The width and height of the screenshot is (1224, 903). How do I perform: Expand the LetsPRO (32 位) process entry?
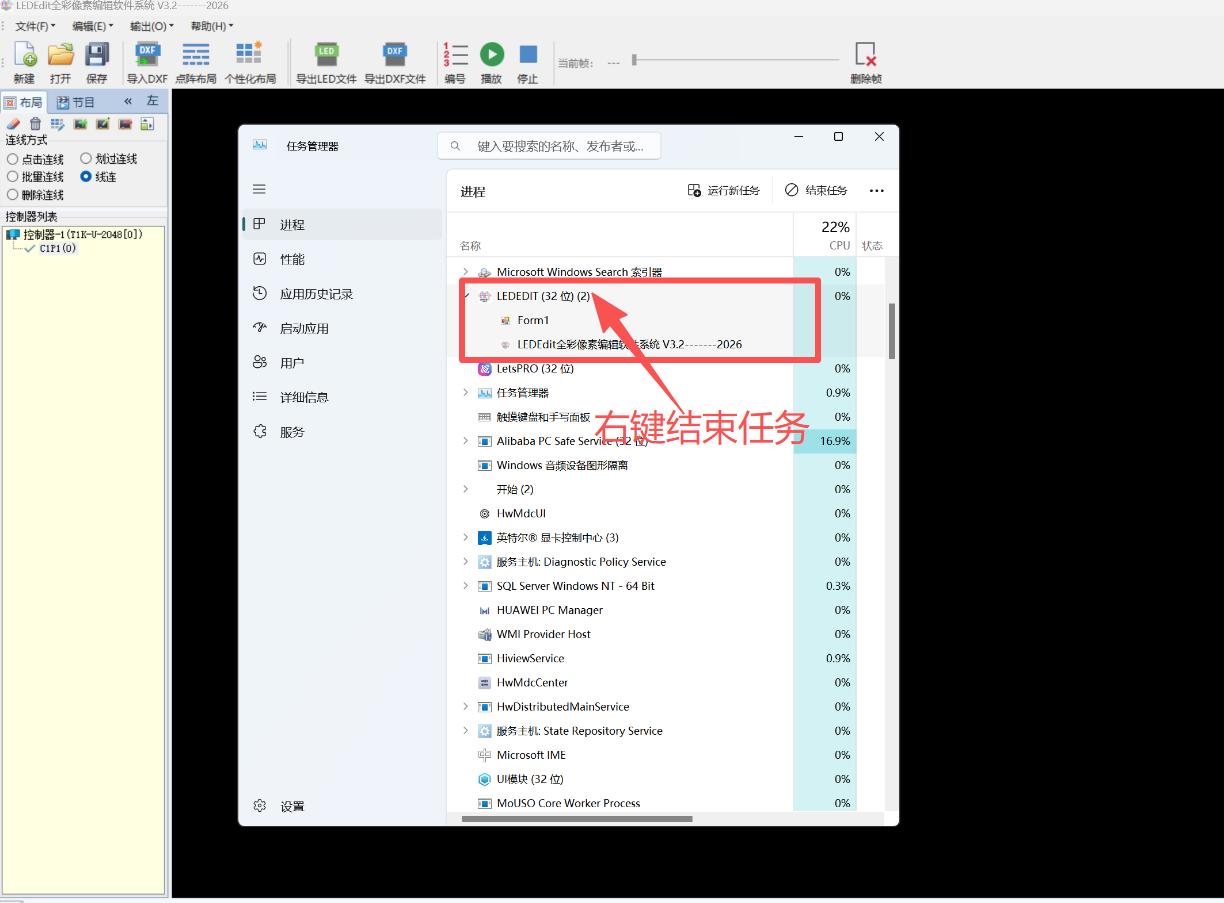465,368
